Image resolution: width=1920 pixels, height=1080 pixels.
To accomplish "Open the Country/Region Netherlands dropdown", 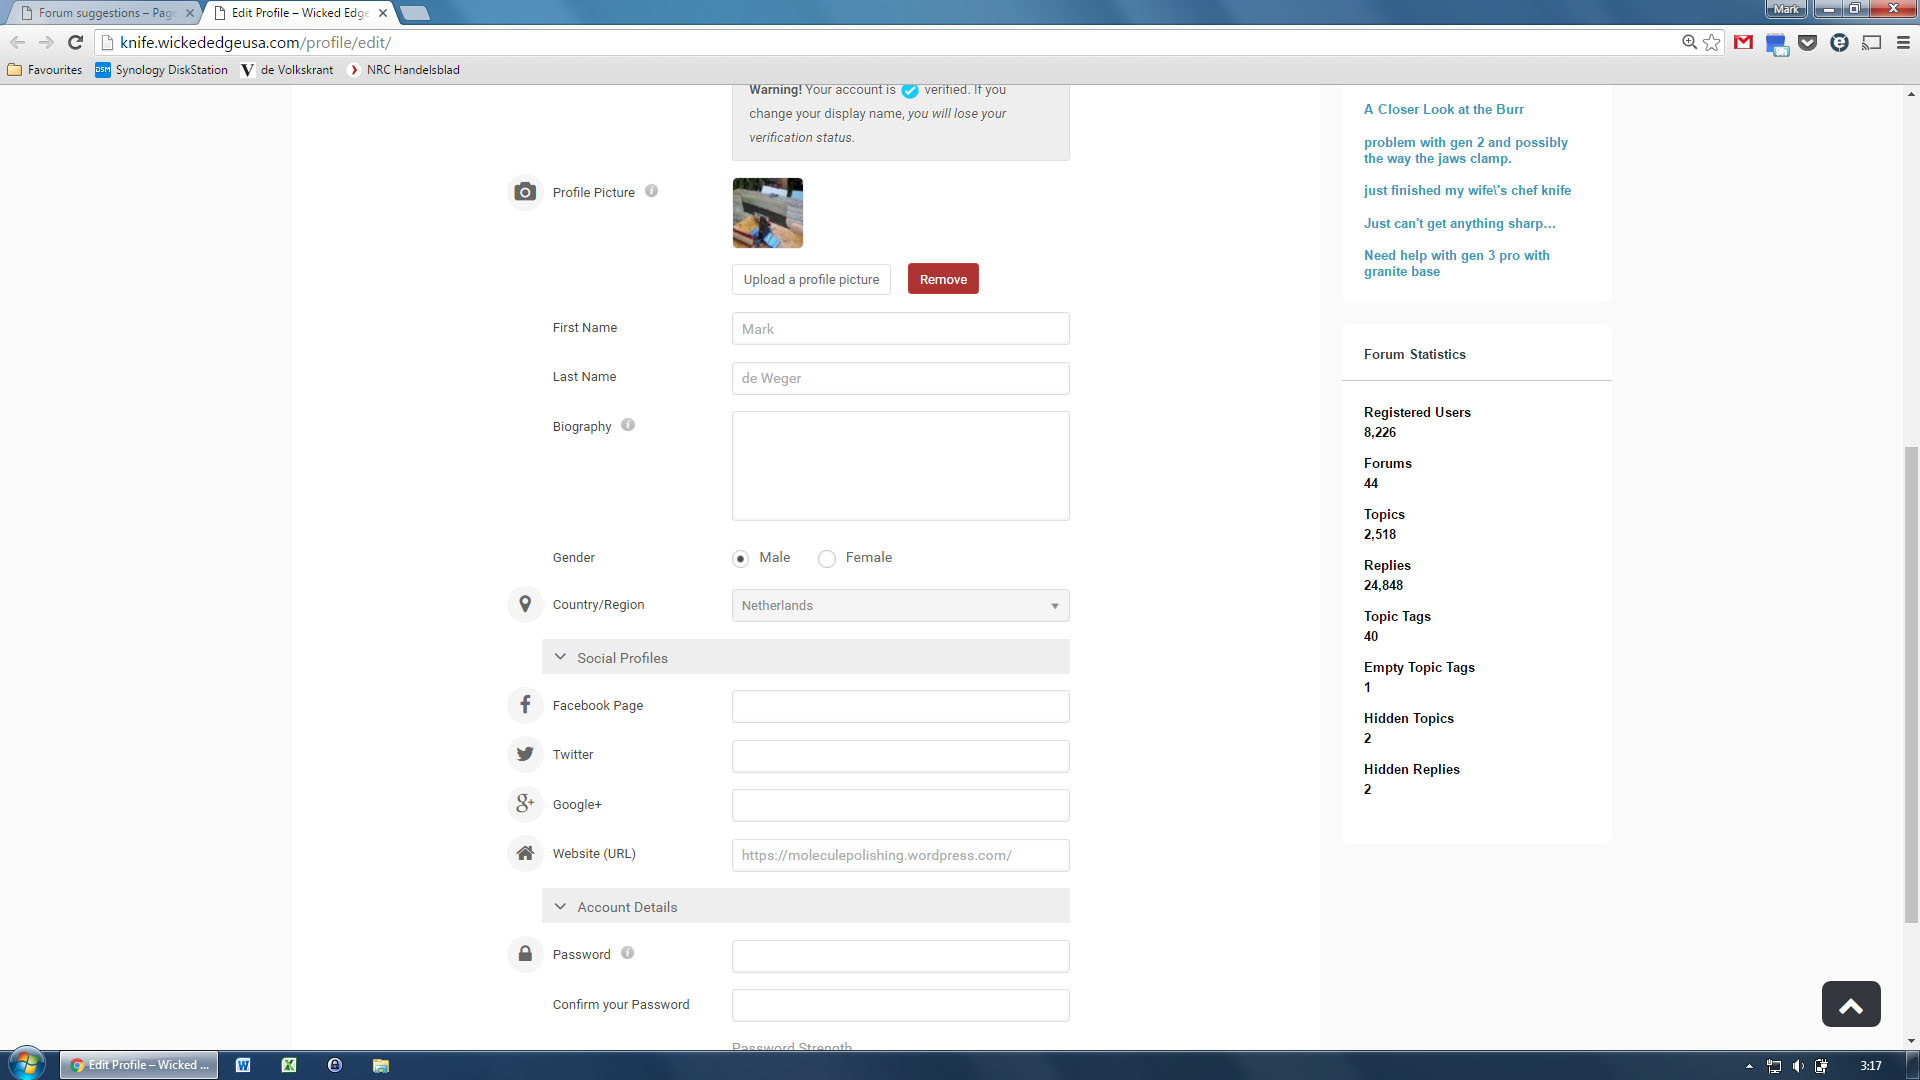I will pyautogui.click(x=900, y=605).
